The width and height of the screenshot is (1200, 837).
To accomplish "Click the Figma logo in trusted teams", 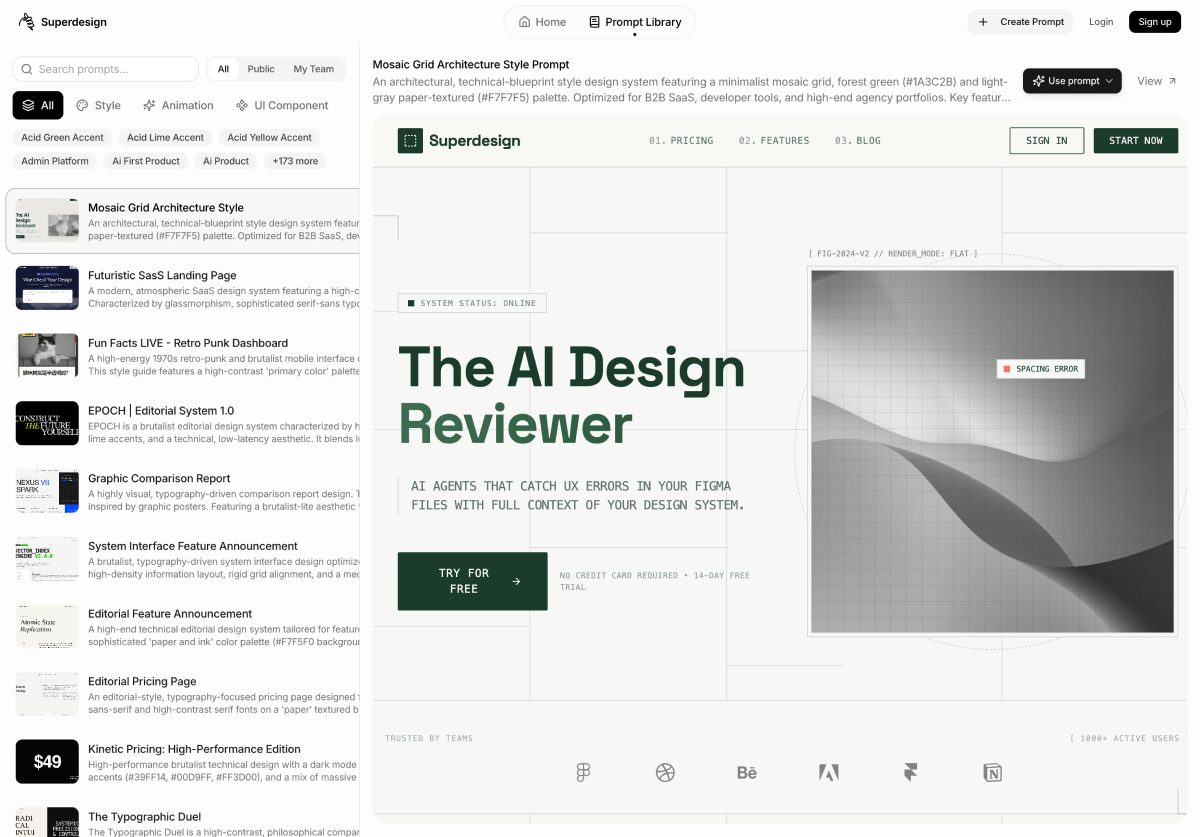I will [x=584, y=772].
